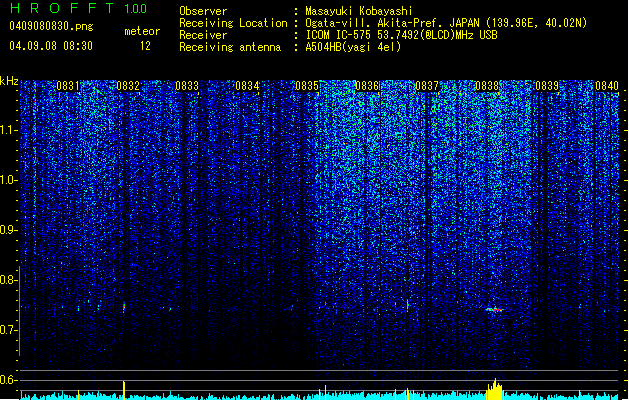This screenshot has height=400, width=629.
Task: Click the 0837 time marker
Action: [x=427, y=85]
